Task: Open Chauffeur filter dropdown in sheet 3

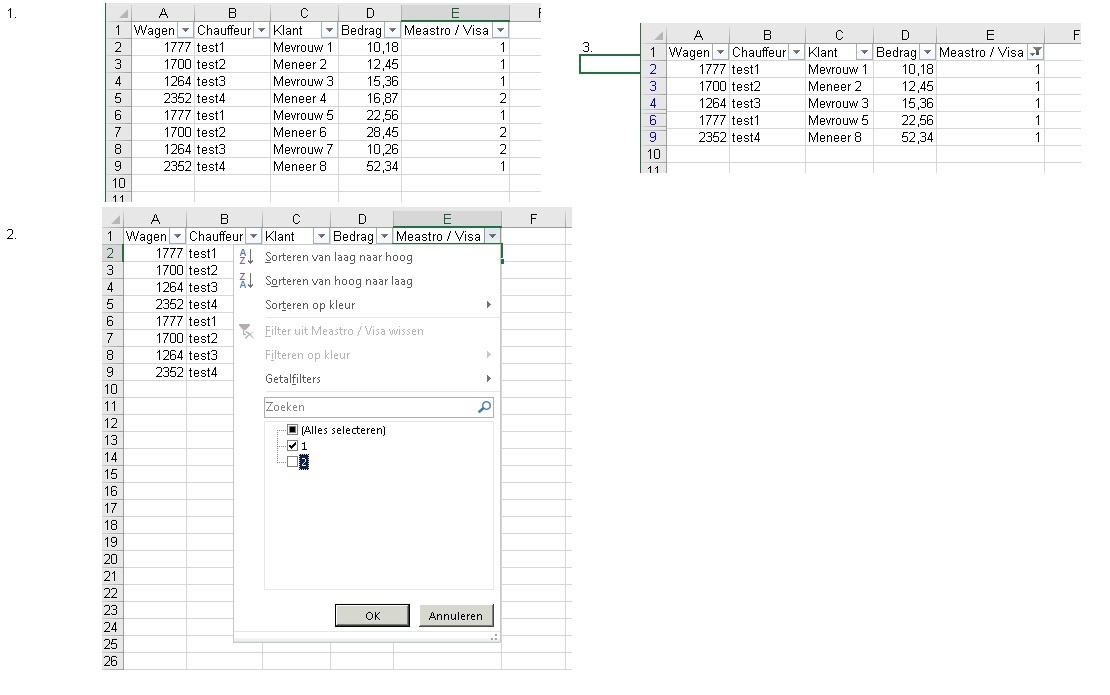Action: pos(796,52)
